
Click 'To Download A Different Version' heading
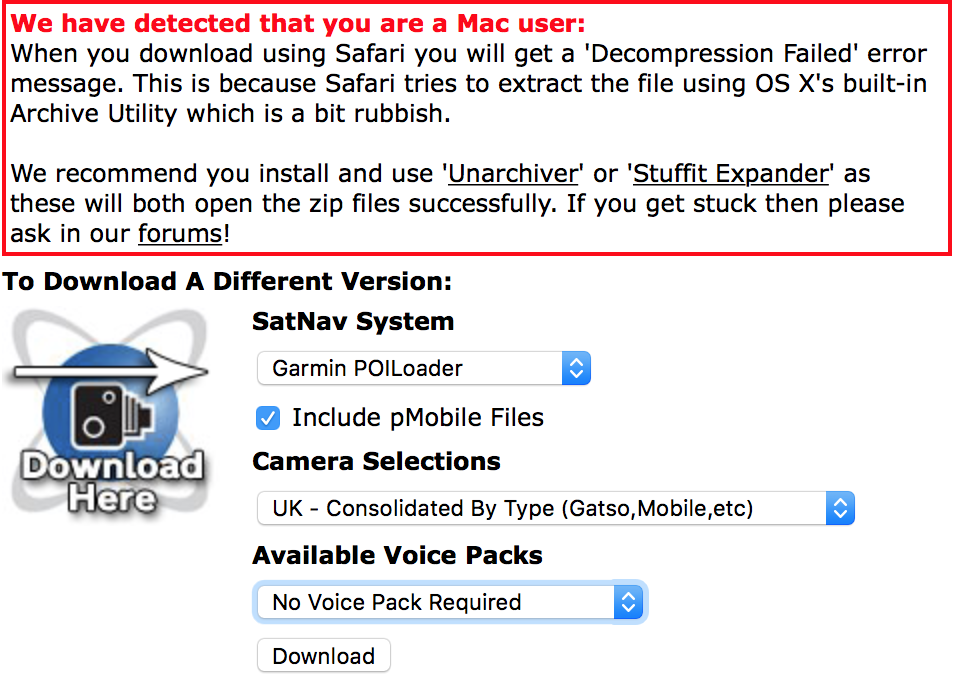coord(227,281)
